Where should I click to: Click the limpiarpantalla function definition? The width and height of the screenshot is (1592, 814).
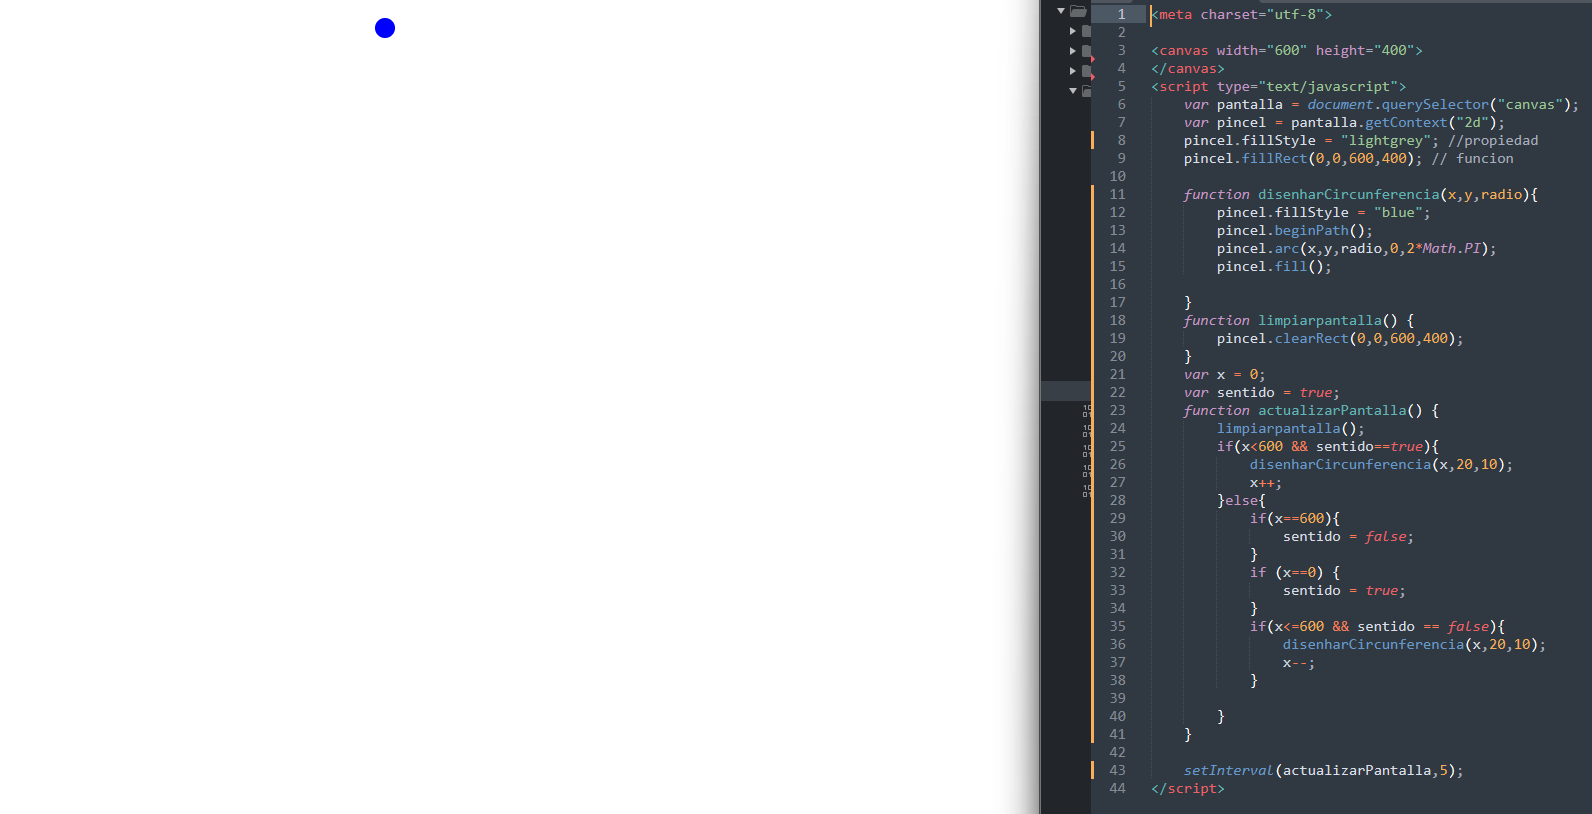click(1299, 321)
